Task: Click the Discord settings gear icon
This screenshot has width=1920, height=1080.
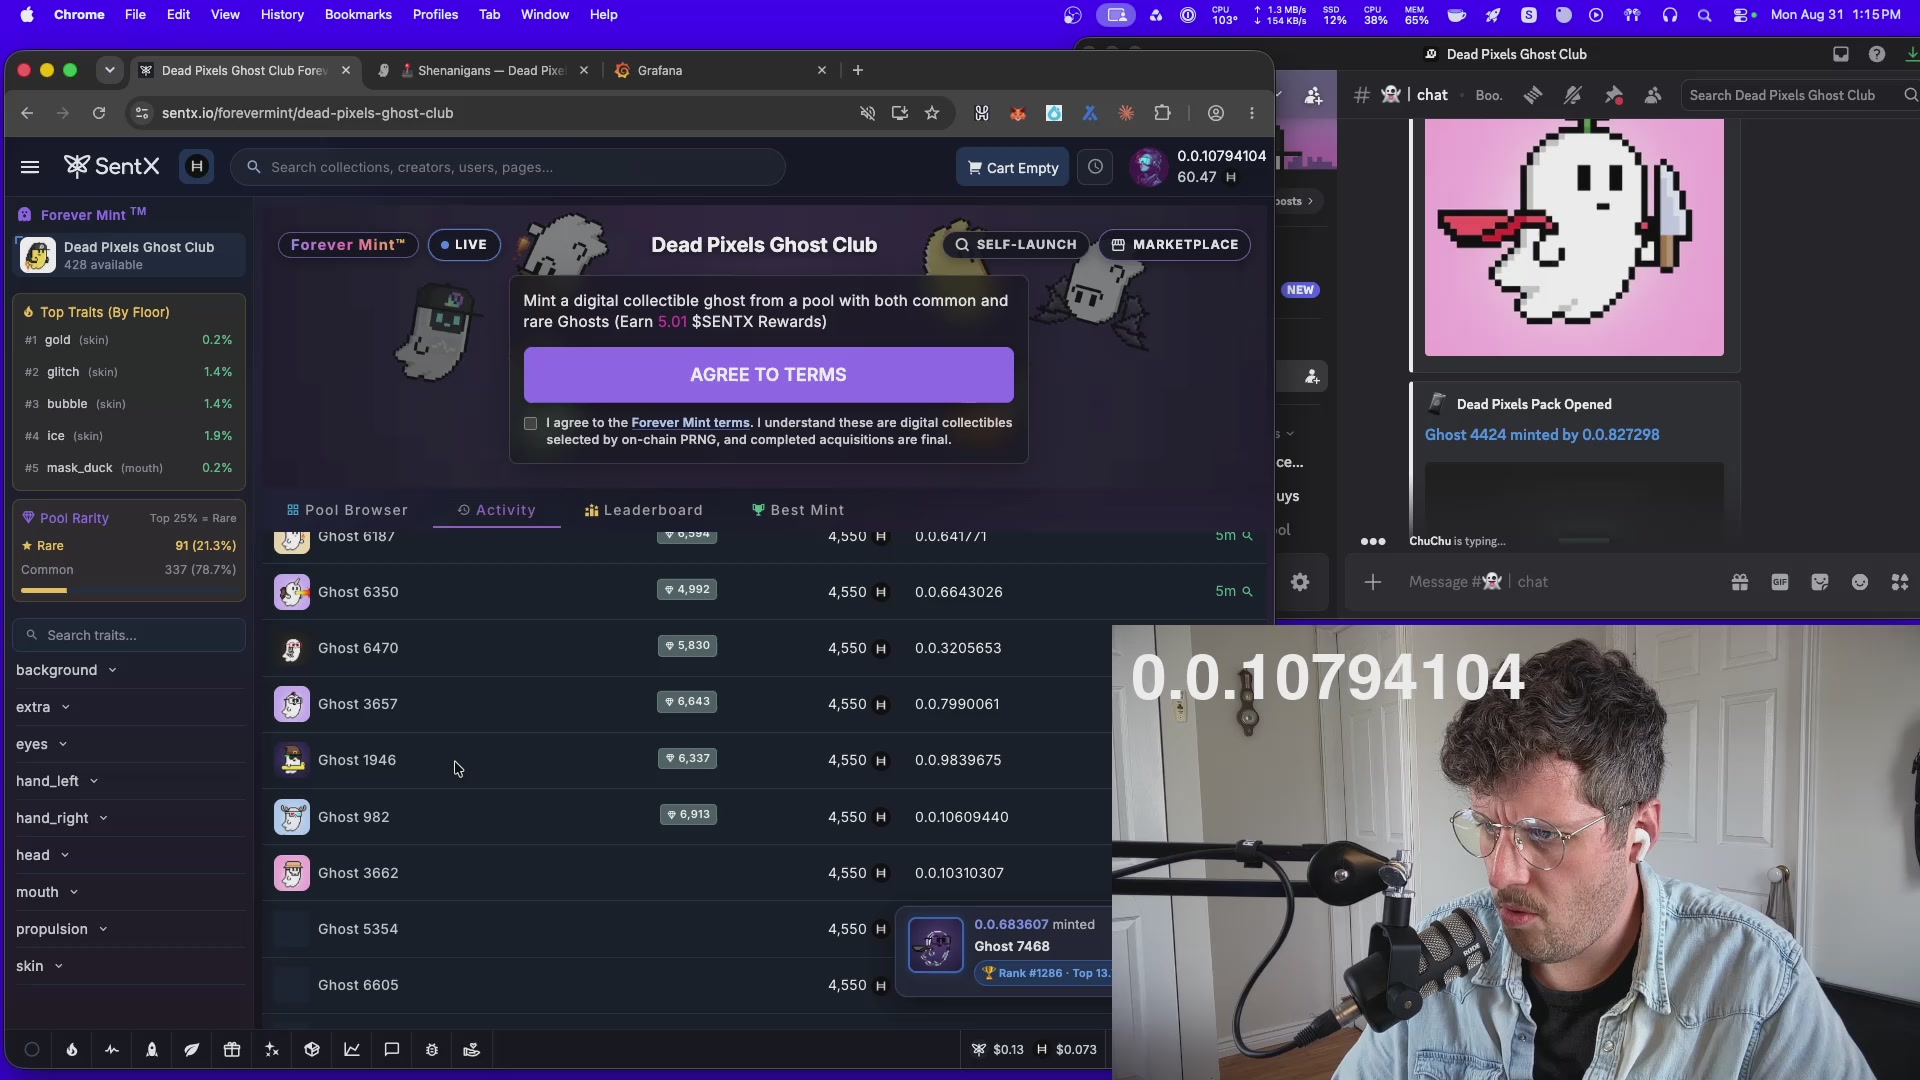Action: (x=1300, y=582)
